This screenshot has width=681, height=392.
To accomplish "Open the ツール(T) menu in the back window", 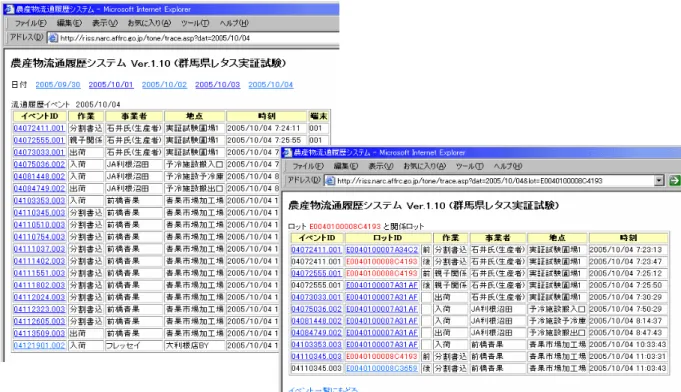I will pyautogui.click(x=195, y=23).
